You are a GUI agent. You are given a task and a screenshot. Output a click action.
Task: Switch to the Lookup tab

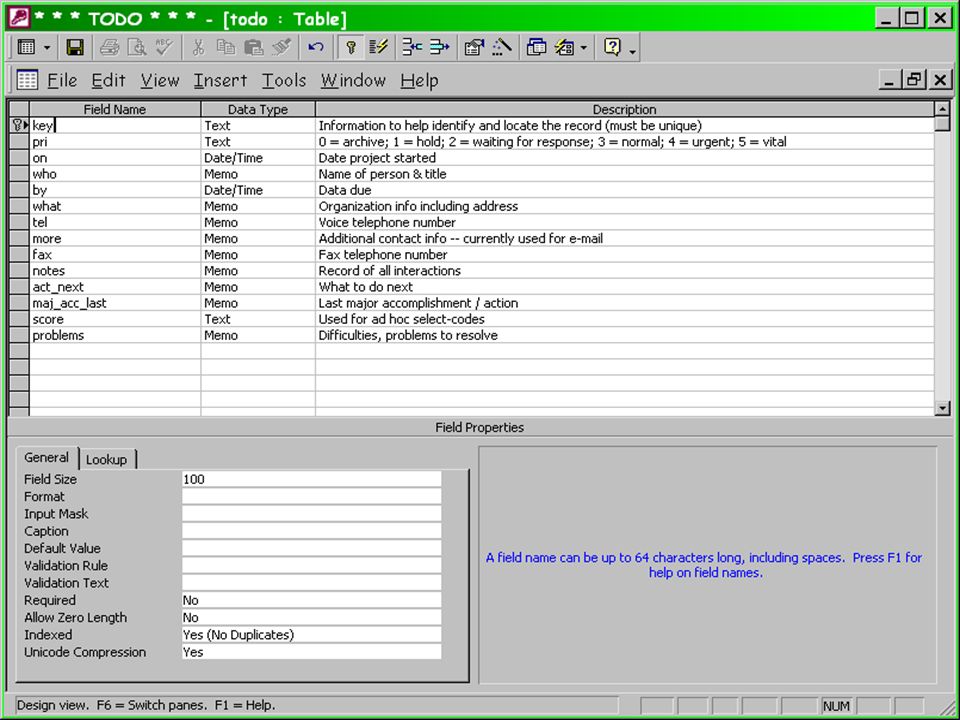coord(107,459)
